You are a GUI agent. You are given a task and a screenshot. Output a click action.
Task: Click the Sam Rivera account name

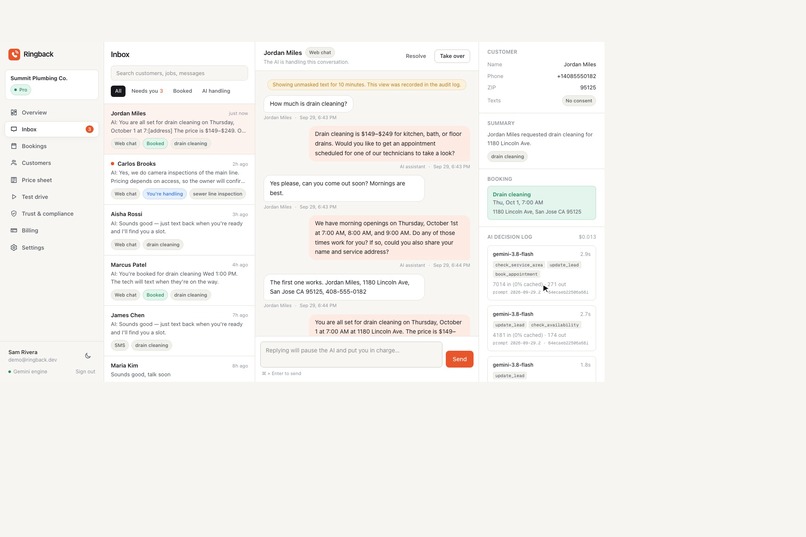coord(23,353)
